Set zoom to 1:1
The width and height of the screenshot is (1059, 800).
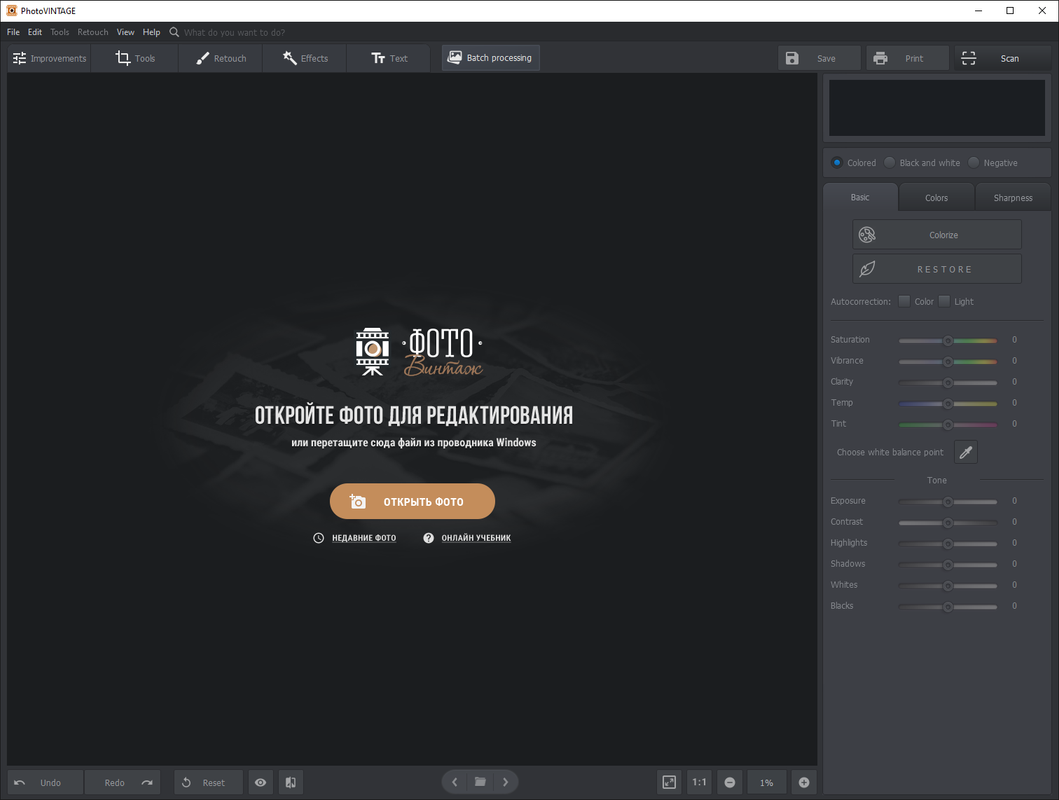[x=699, y=782]
